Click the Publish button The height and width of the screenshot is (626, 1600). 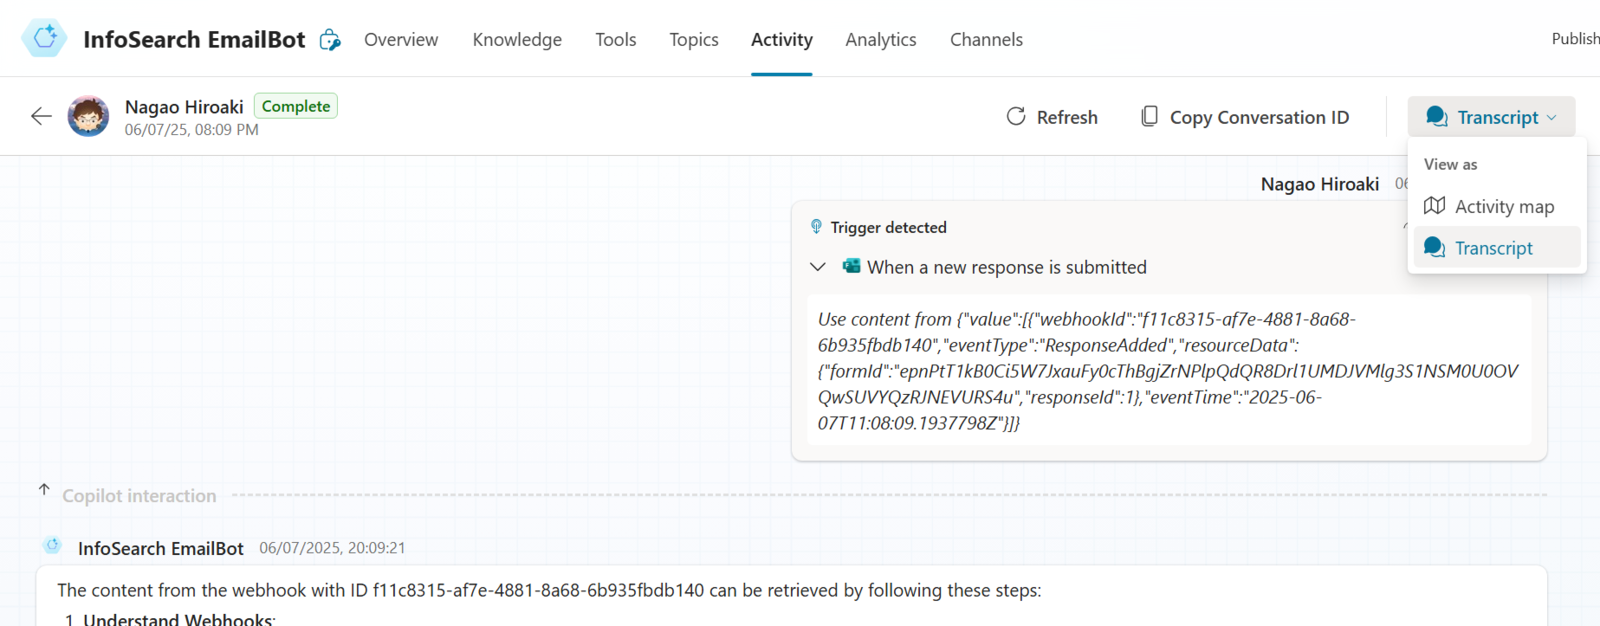pos(1575,39)
